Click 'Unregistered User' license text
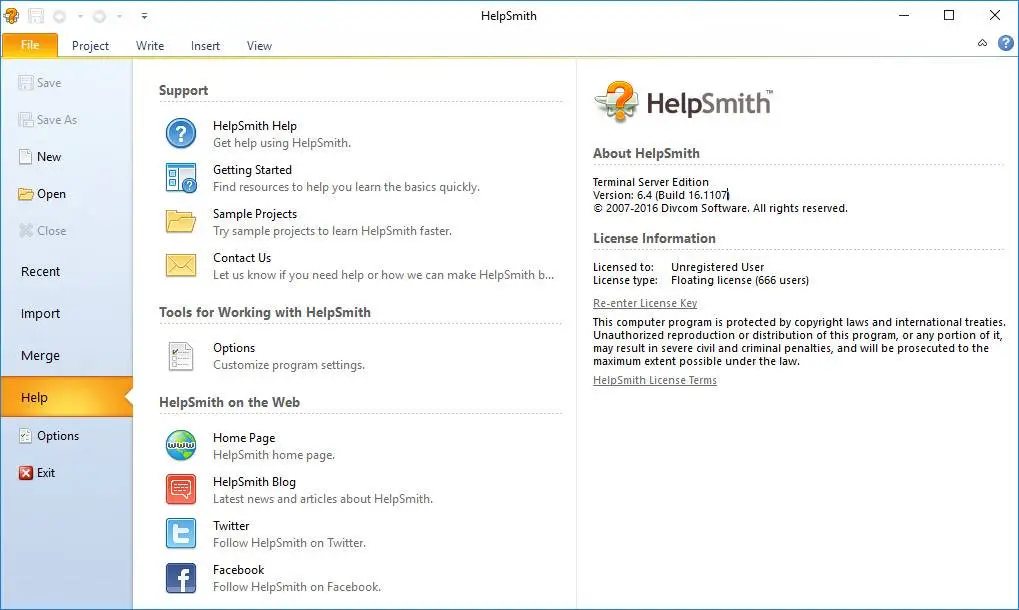Image resolution: width=1019 pixels, height=610 pixels. click(x=717, y=267)
